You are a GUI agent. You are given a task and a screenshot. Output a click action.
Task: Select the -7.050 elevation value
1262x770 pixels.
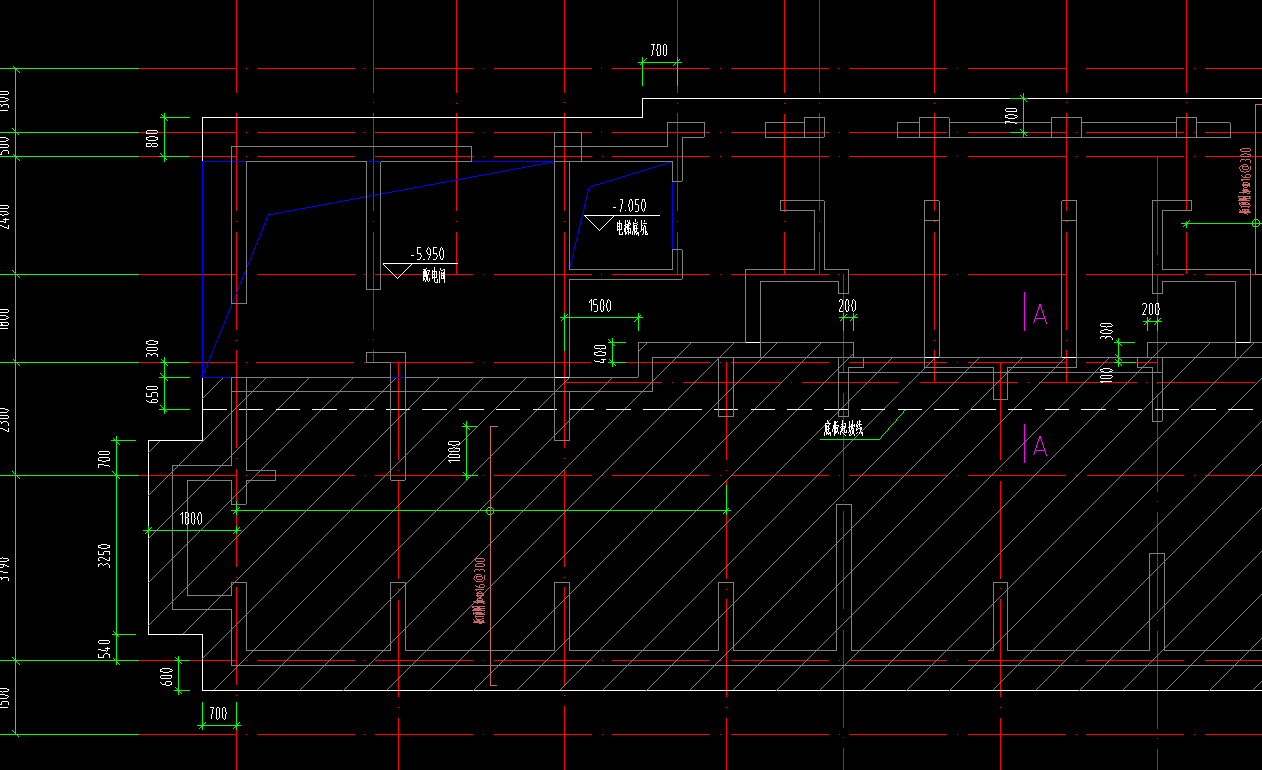[x=628, y=206]
